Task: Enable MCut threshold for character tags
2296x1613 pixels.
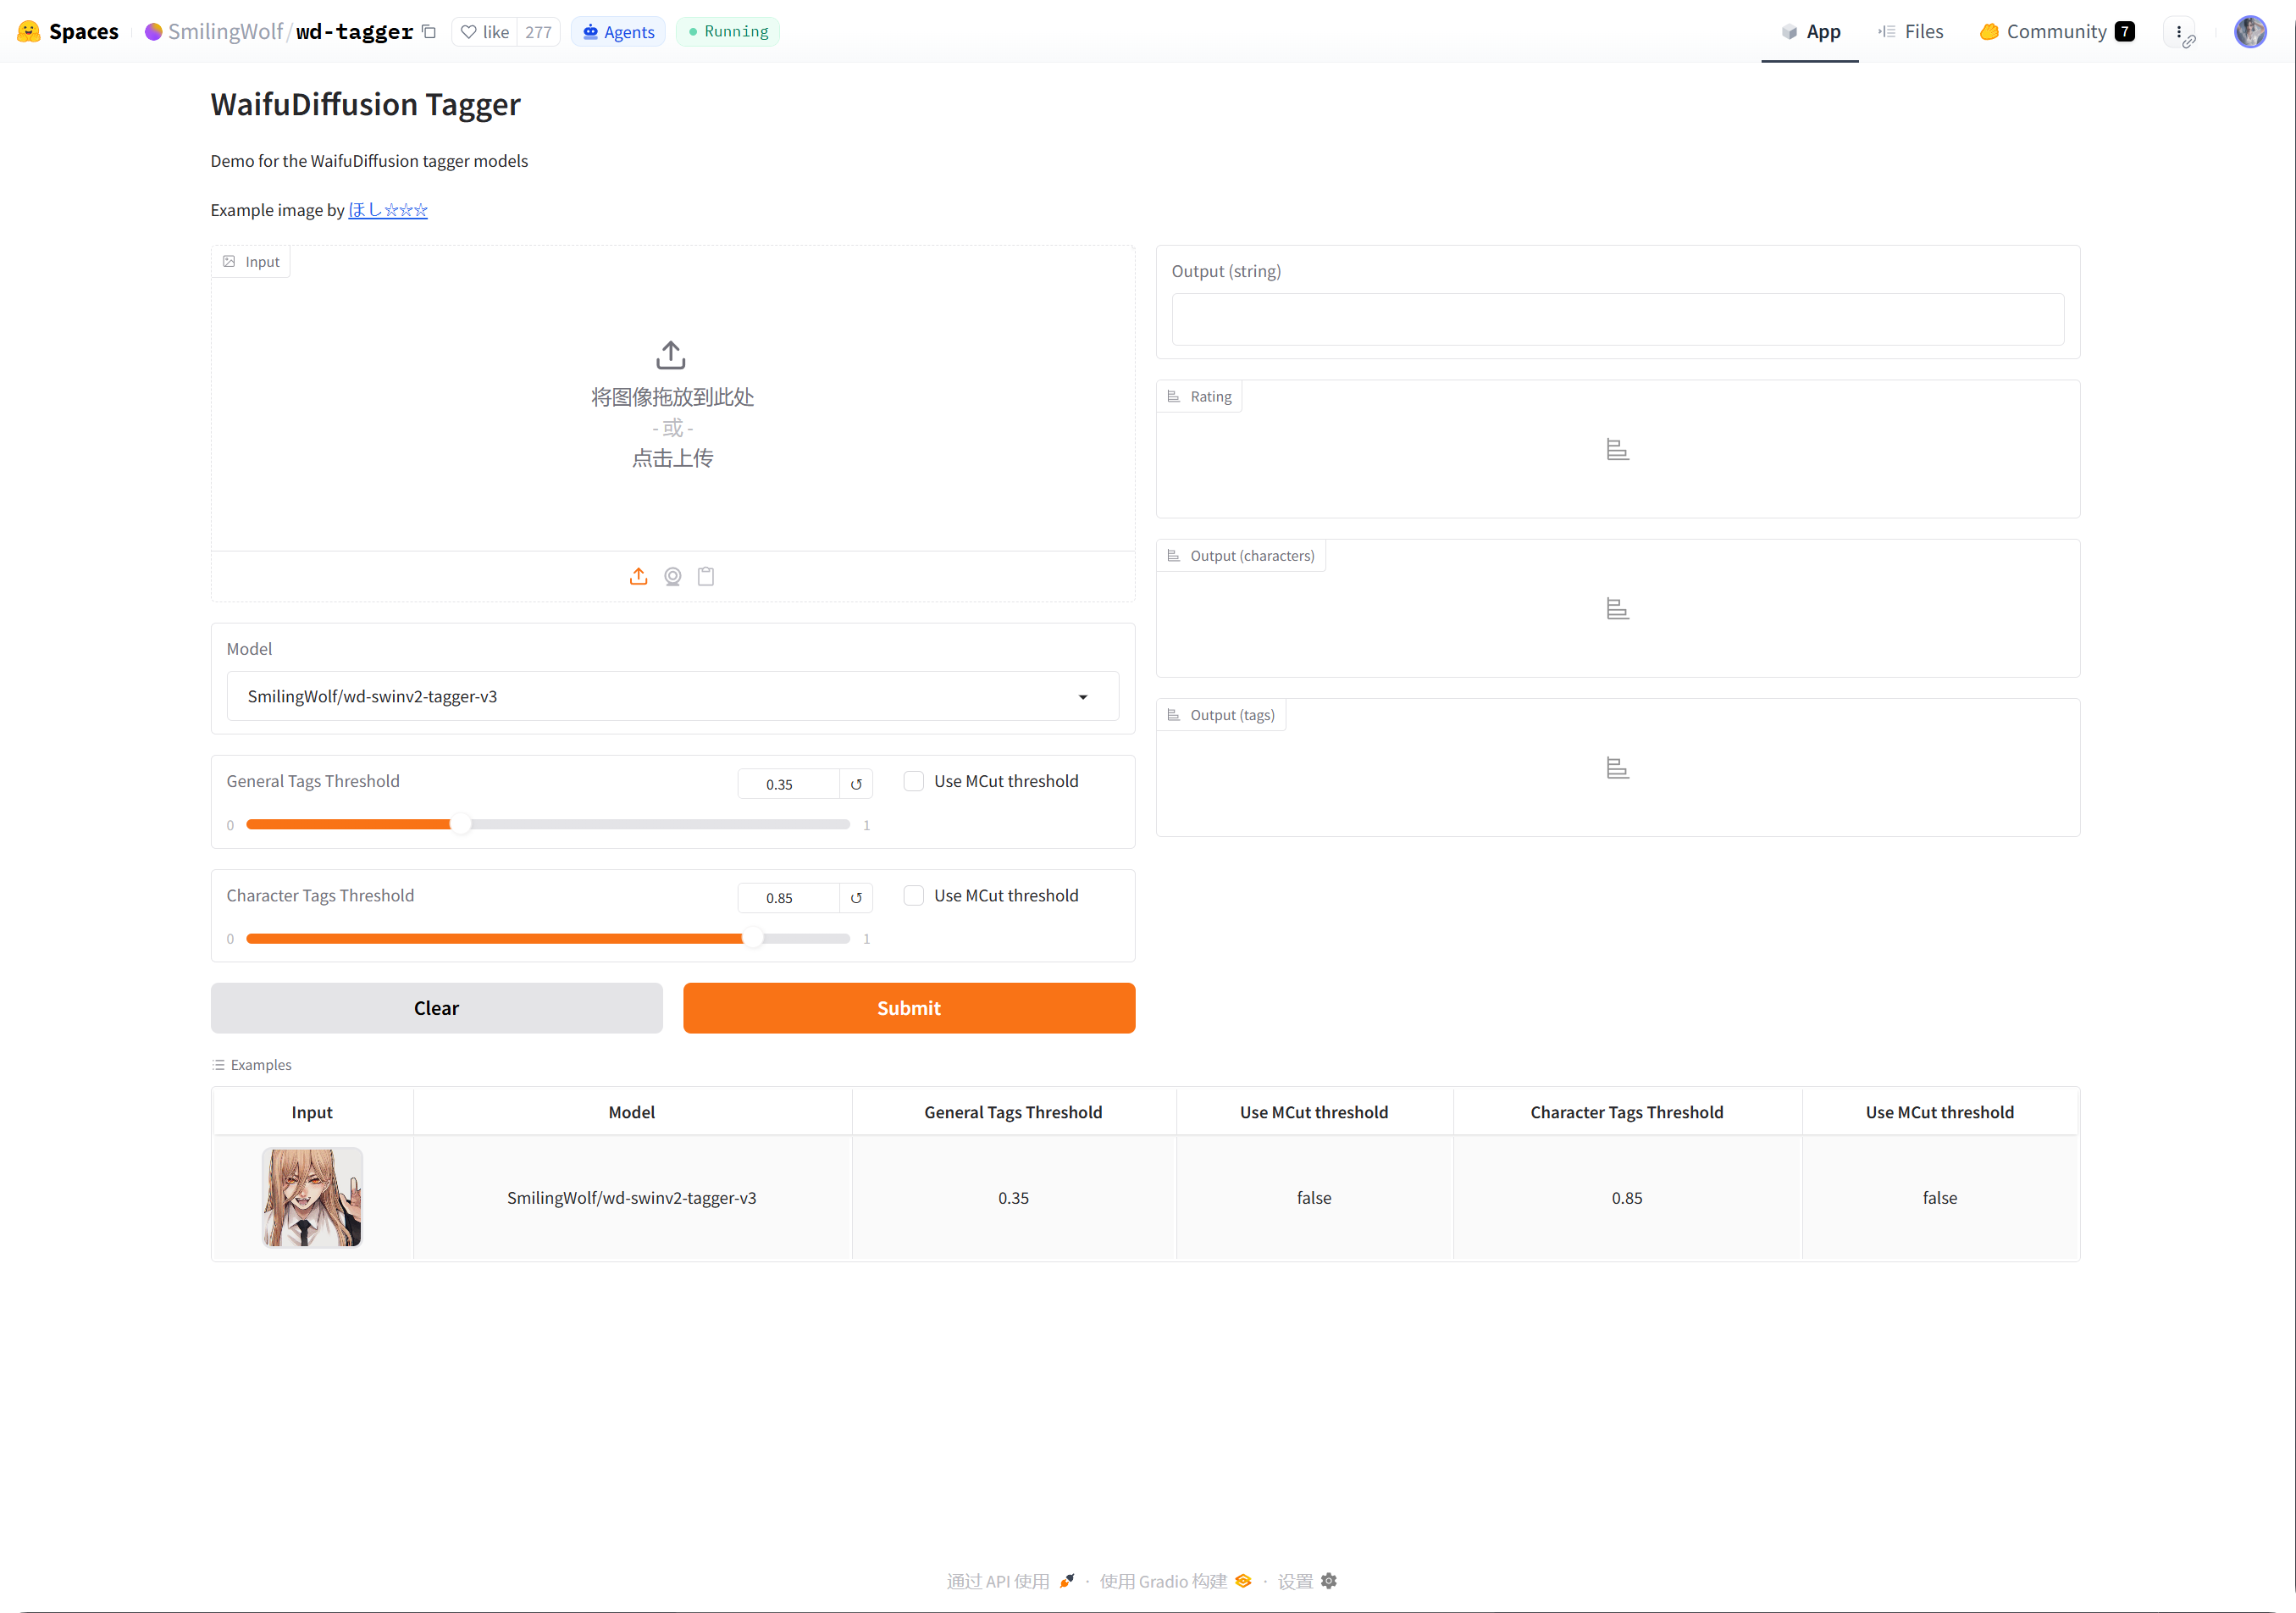Action: (914, 896)
